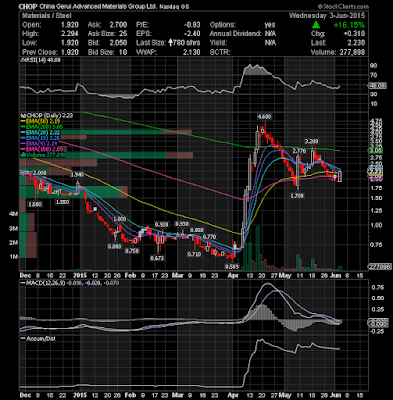Click the RSI(14) indicator label
This screenshot has width=393, height=400.
tap(35, 60)
